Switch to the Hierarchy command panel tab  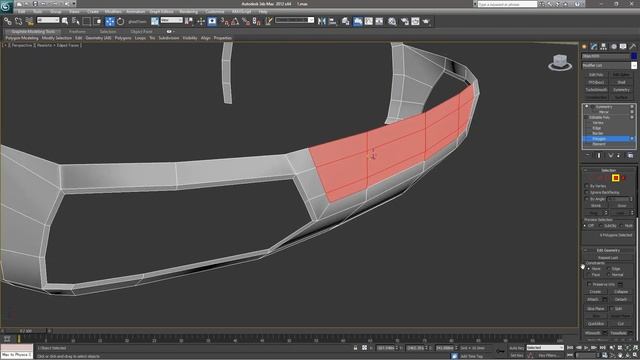coord(603,47)
